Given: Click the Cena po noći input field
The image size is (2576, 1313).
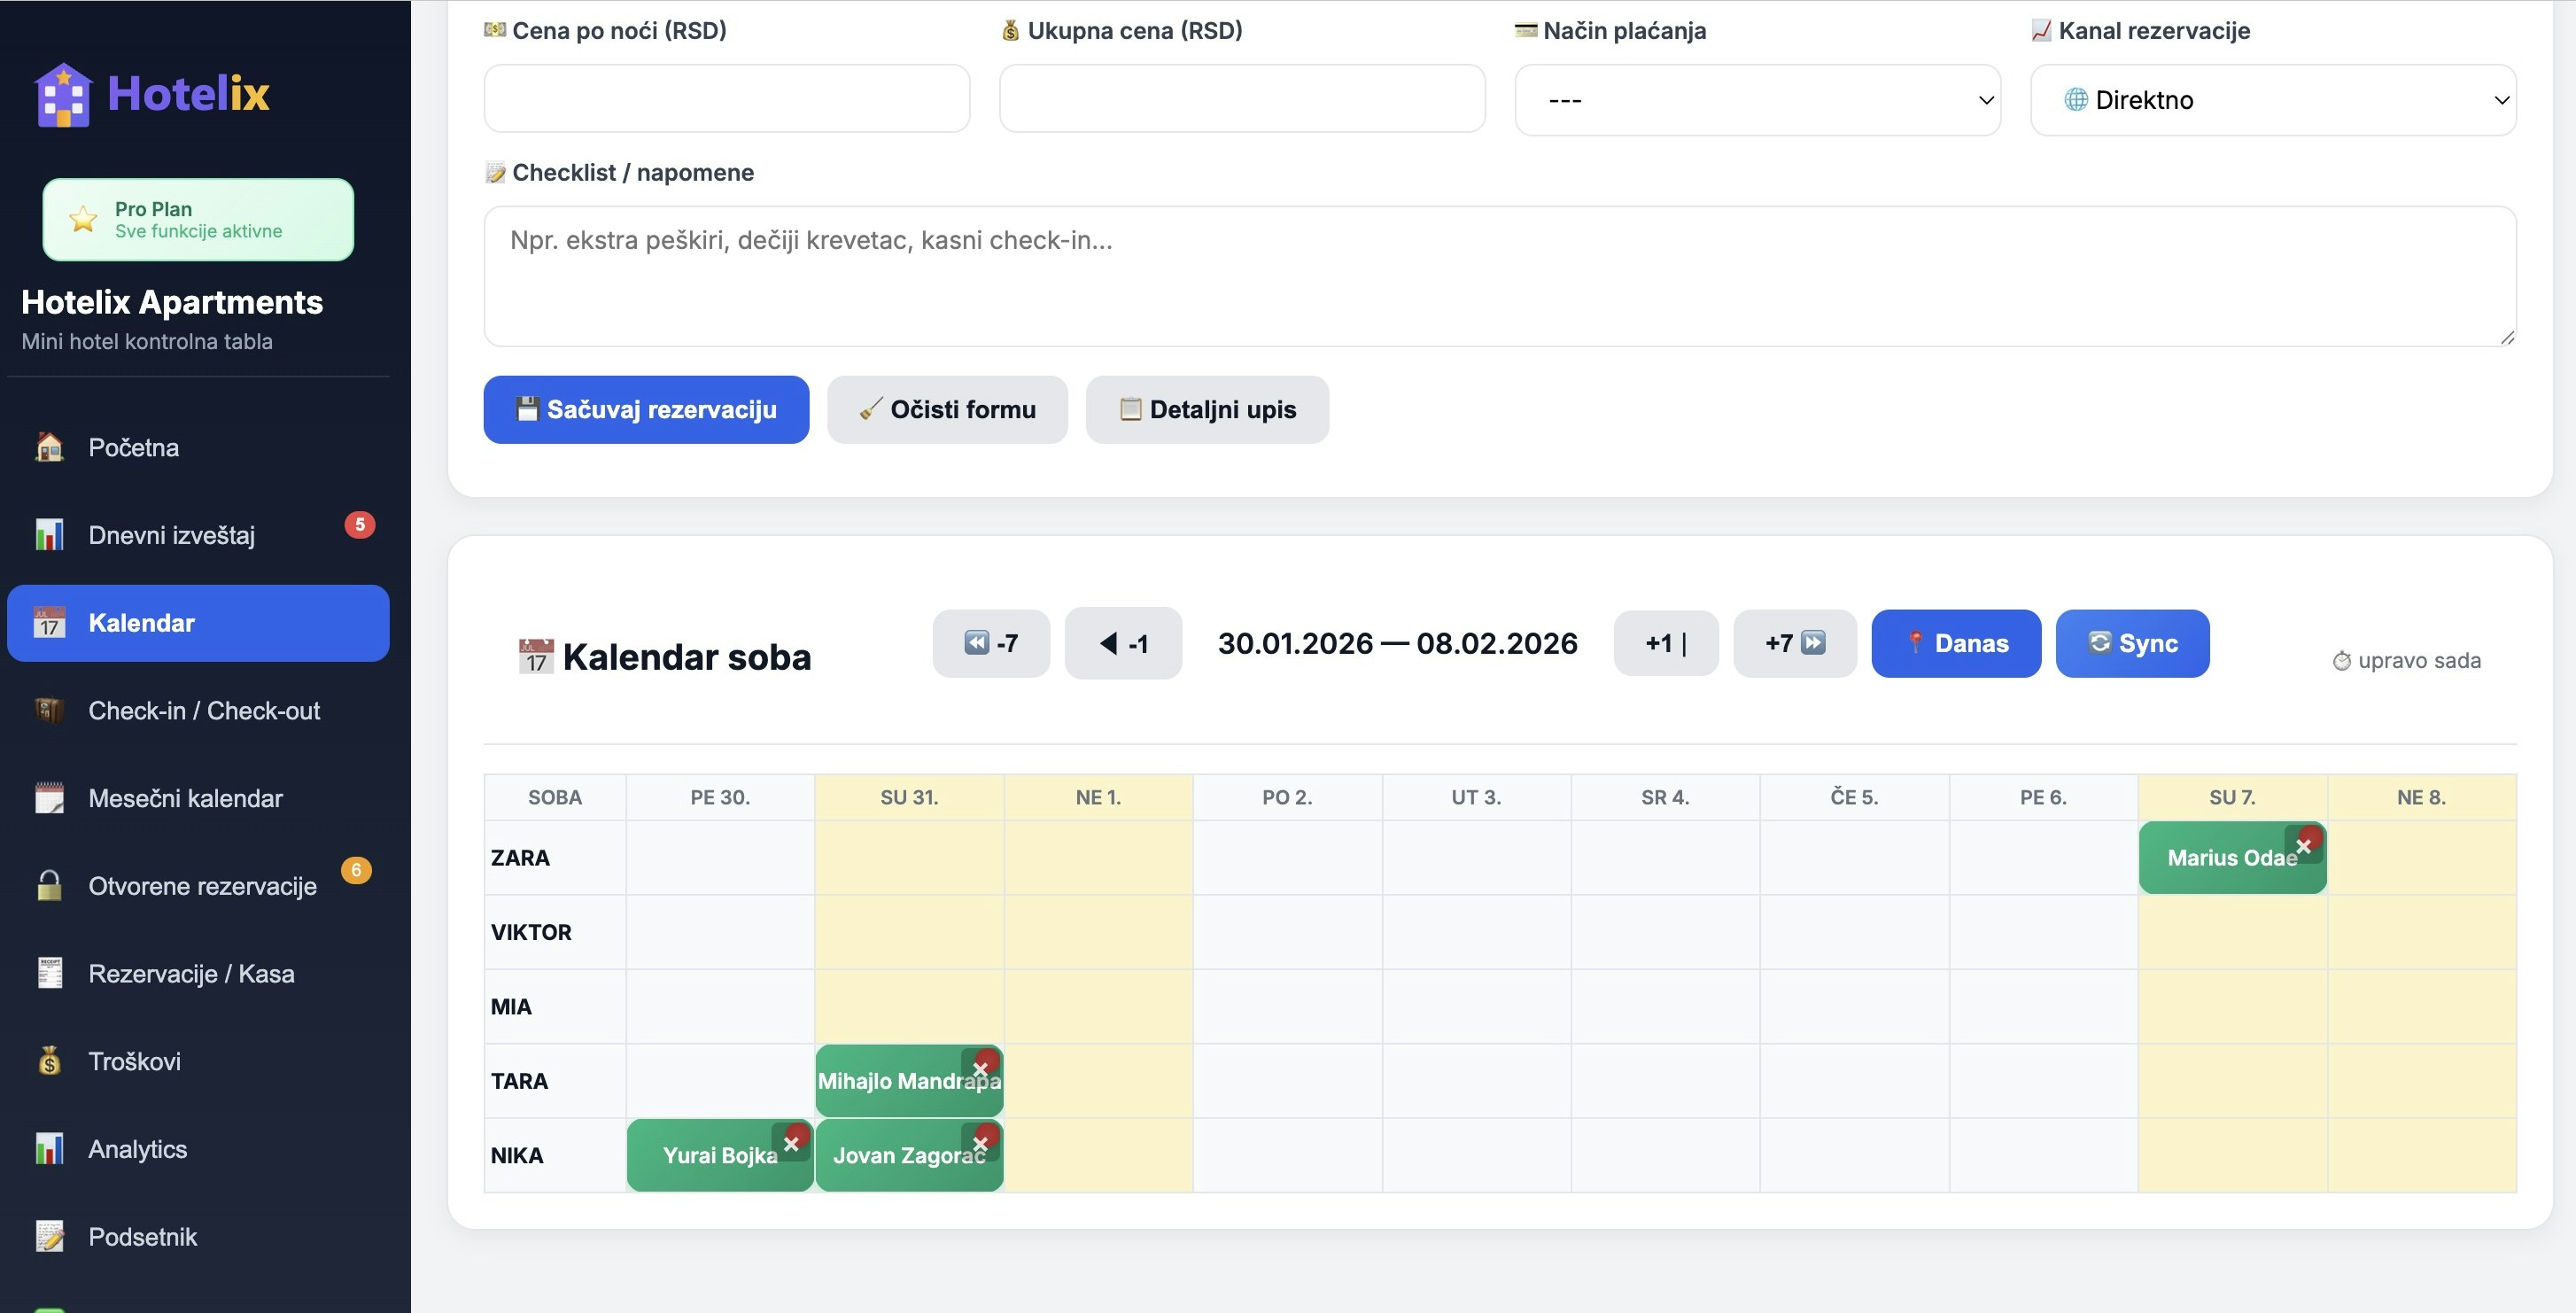Looking at the screenshot, I should click(x=726, y=97).
